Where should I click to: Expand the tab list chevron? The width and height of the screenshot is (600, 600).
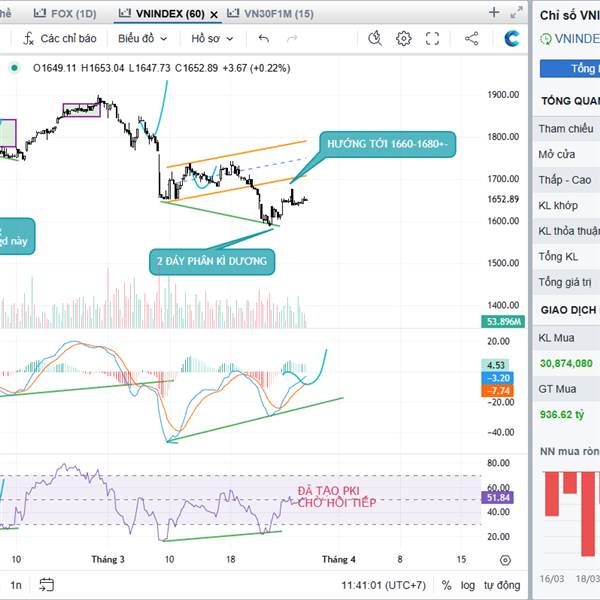tap(516, 13)
